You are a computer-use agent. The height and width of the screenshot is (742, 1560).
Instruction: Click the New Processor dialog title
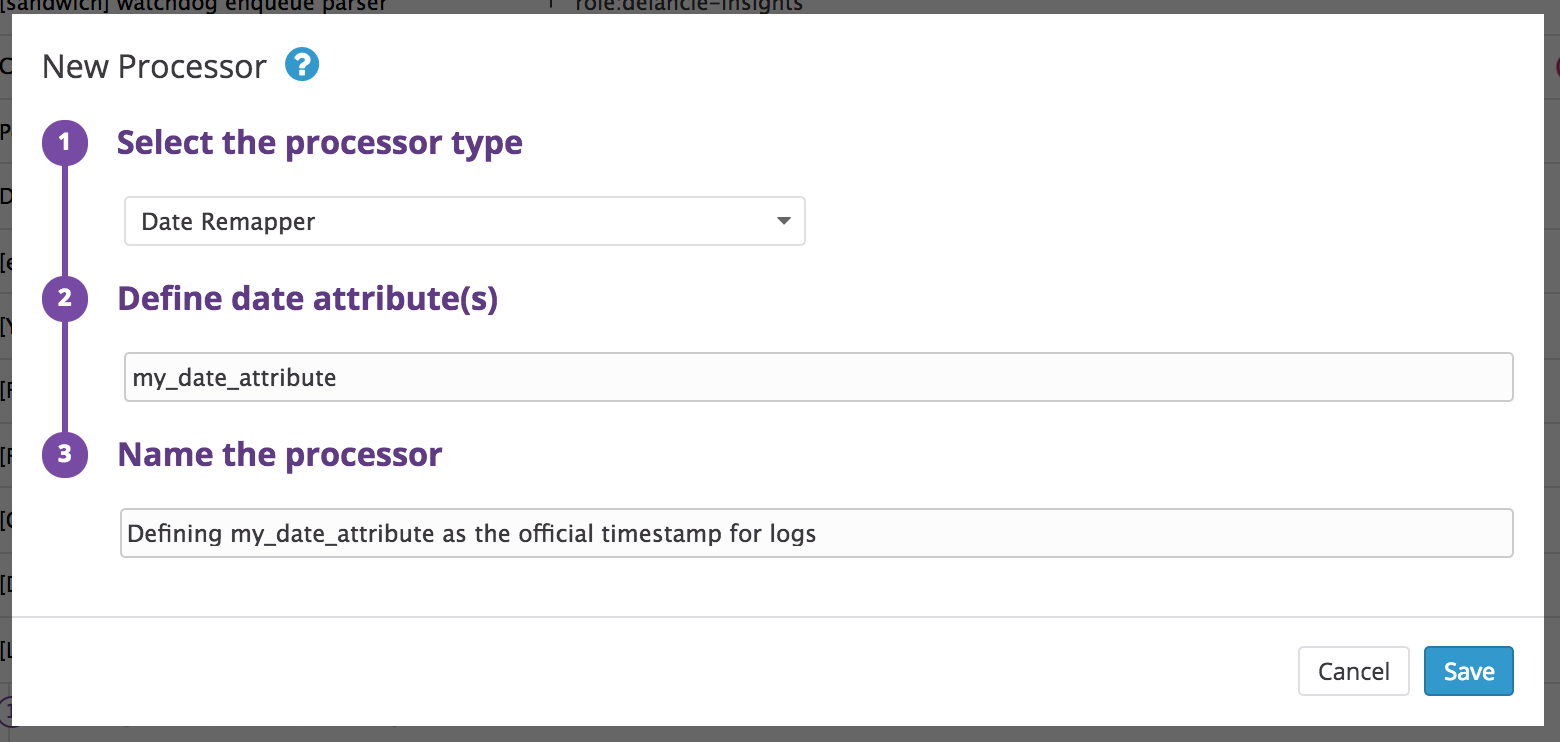(x=155, y=67)
